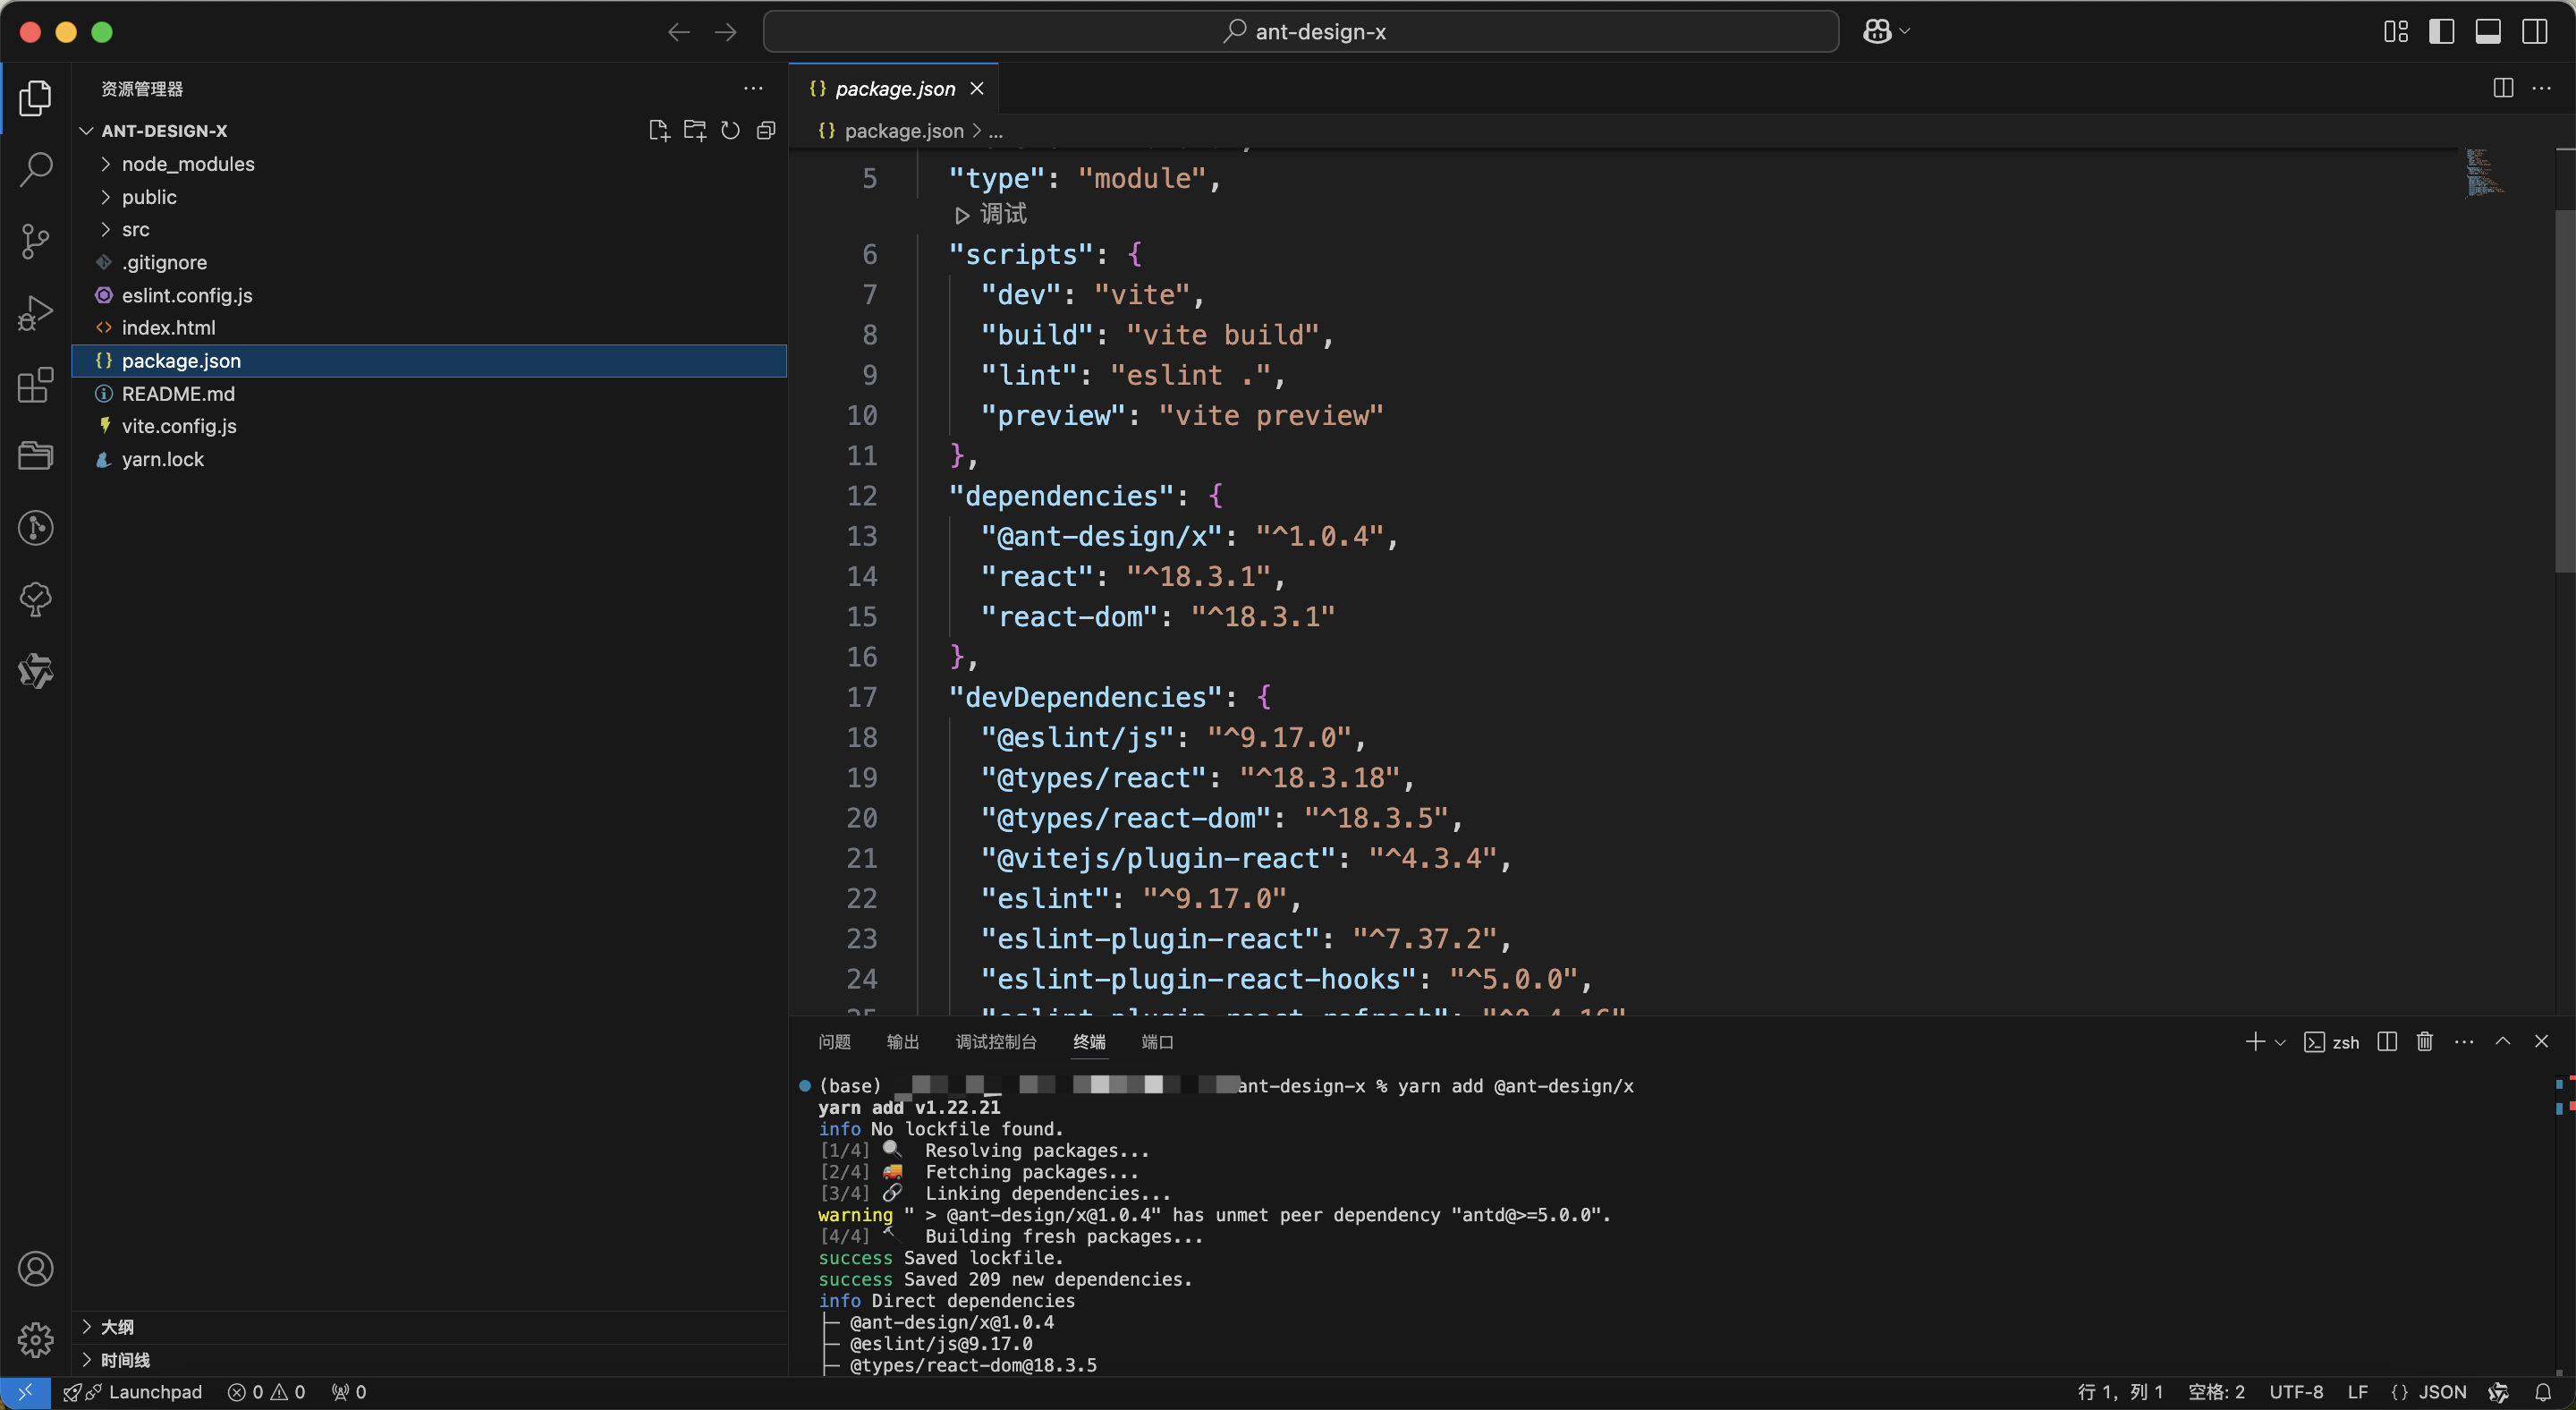Screen dimensions: 2576x1410
Task: Expand the node_modules folder
Action: click(x=188, y=164)
